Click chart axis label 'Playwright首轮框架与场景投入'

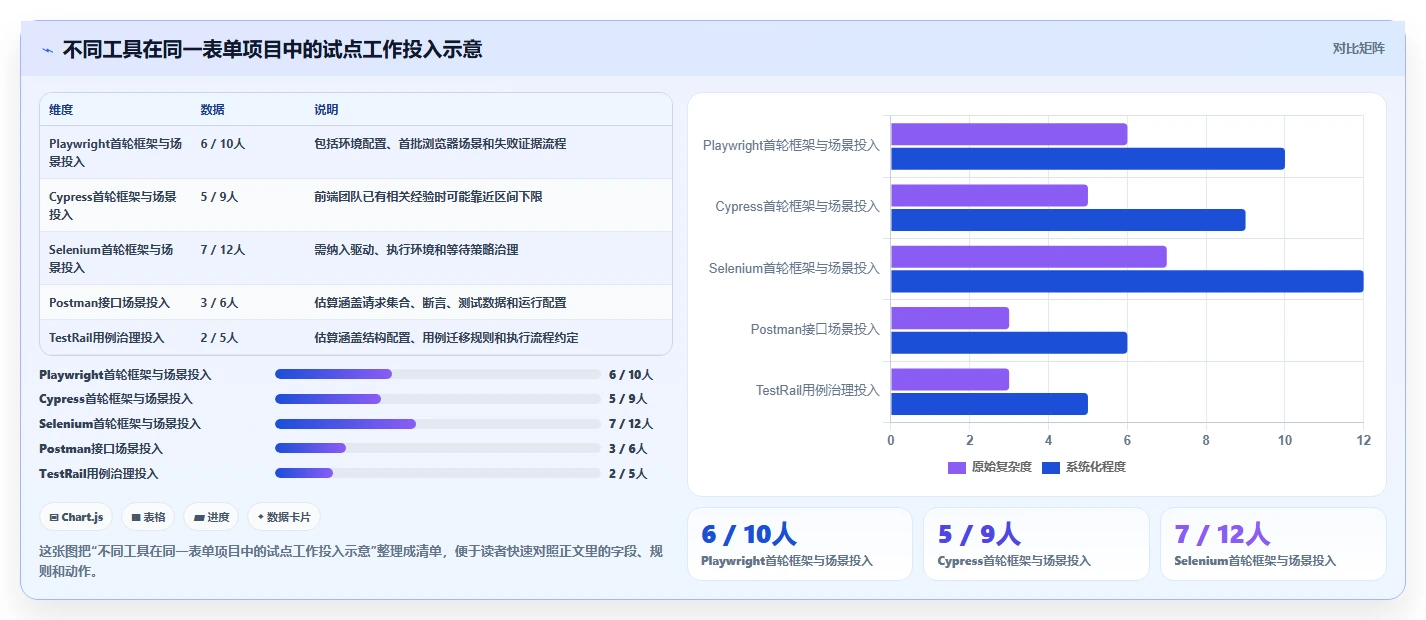pos(791,146)
